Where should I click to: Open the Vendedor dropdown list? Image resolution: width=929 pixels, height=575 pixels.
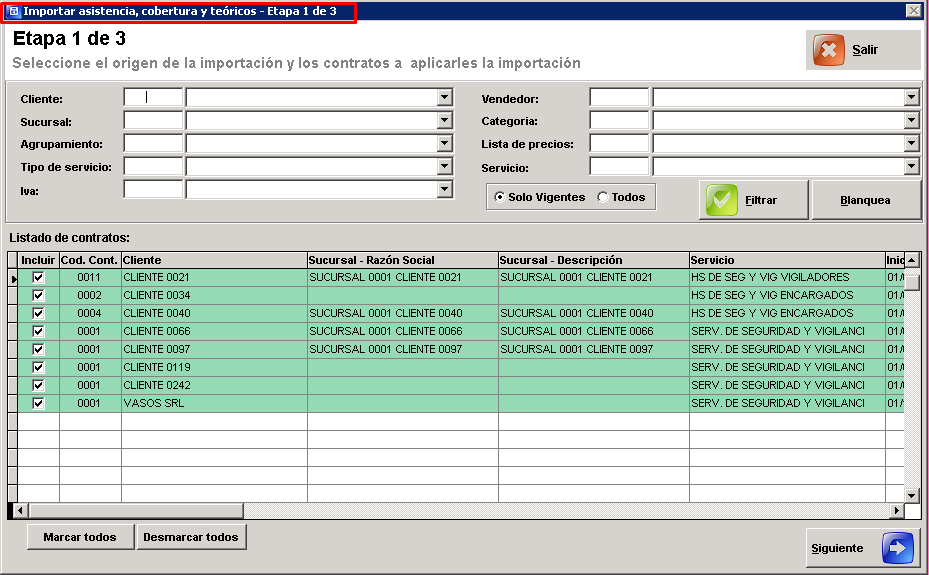click(x=911, y=97)
